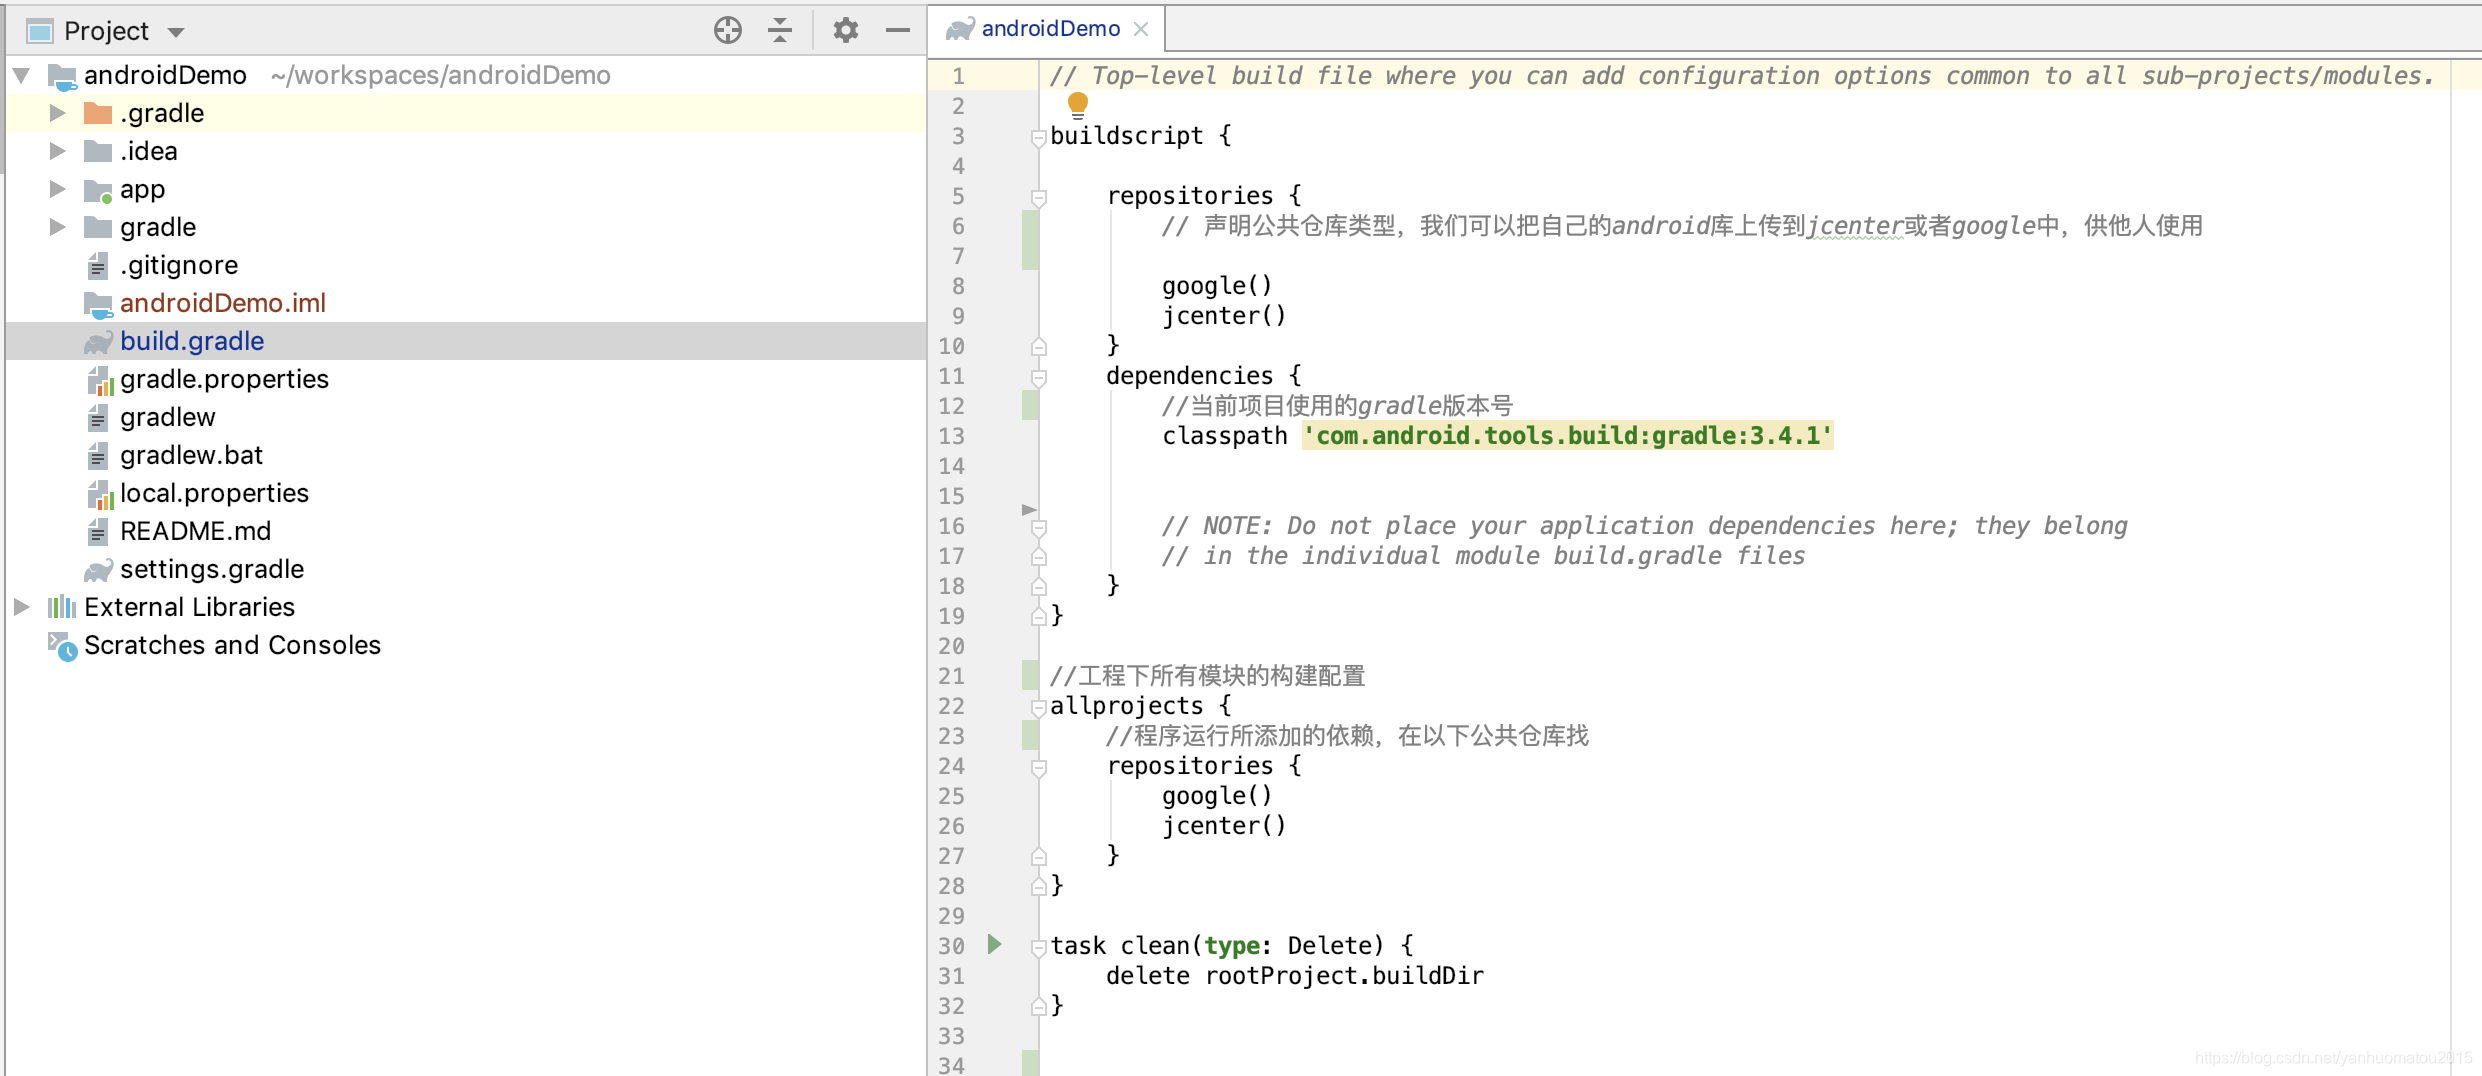Fold the allprojects block at line 22
This screenshot has height=1076, width=2482.
pyautogui.click(x=1038, y=707)
